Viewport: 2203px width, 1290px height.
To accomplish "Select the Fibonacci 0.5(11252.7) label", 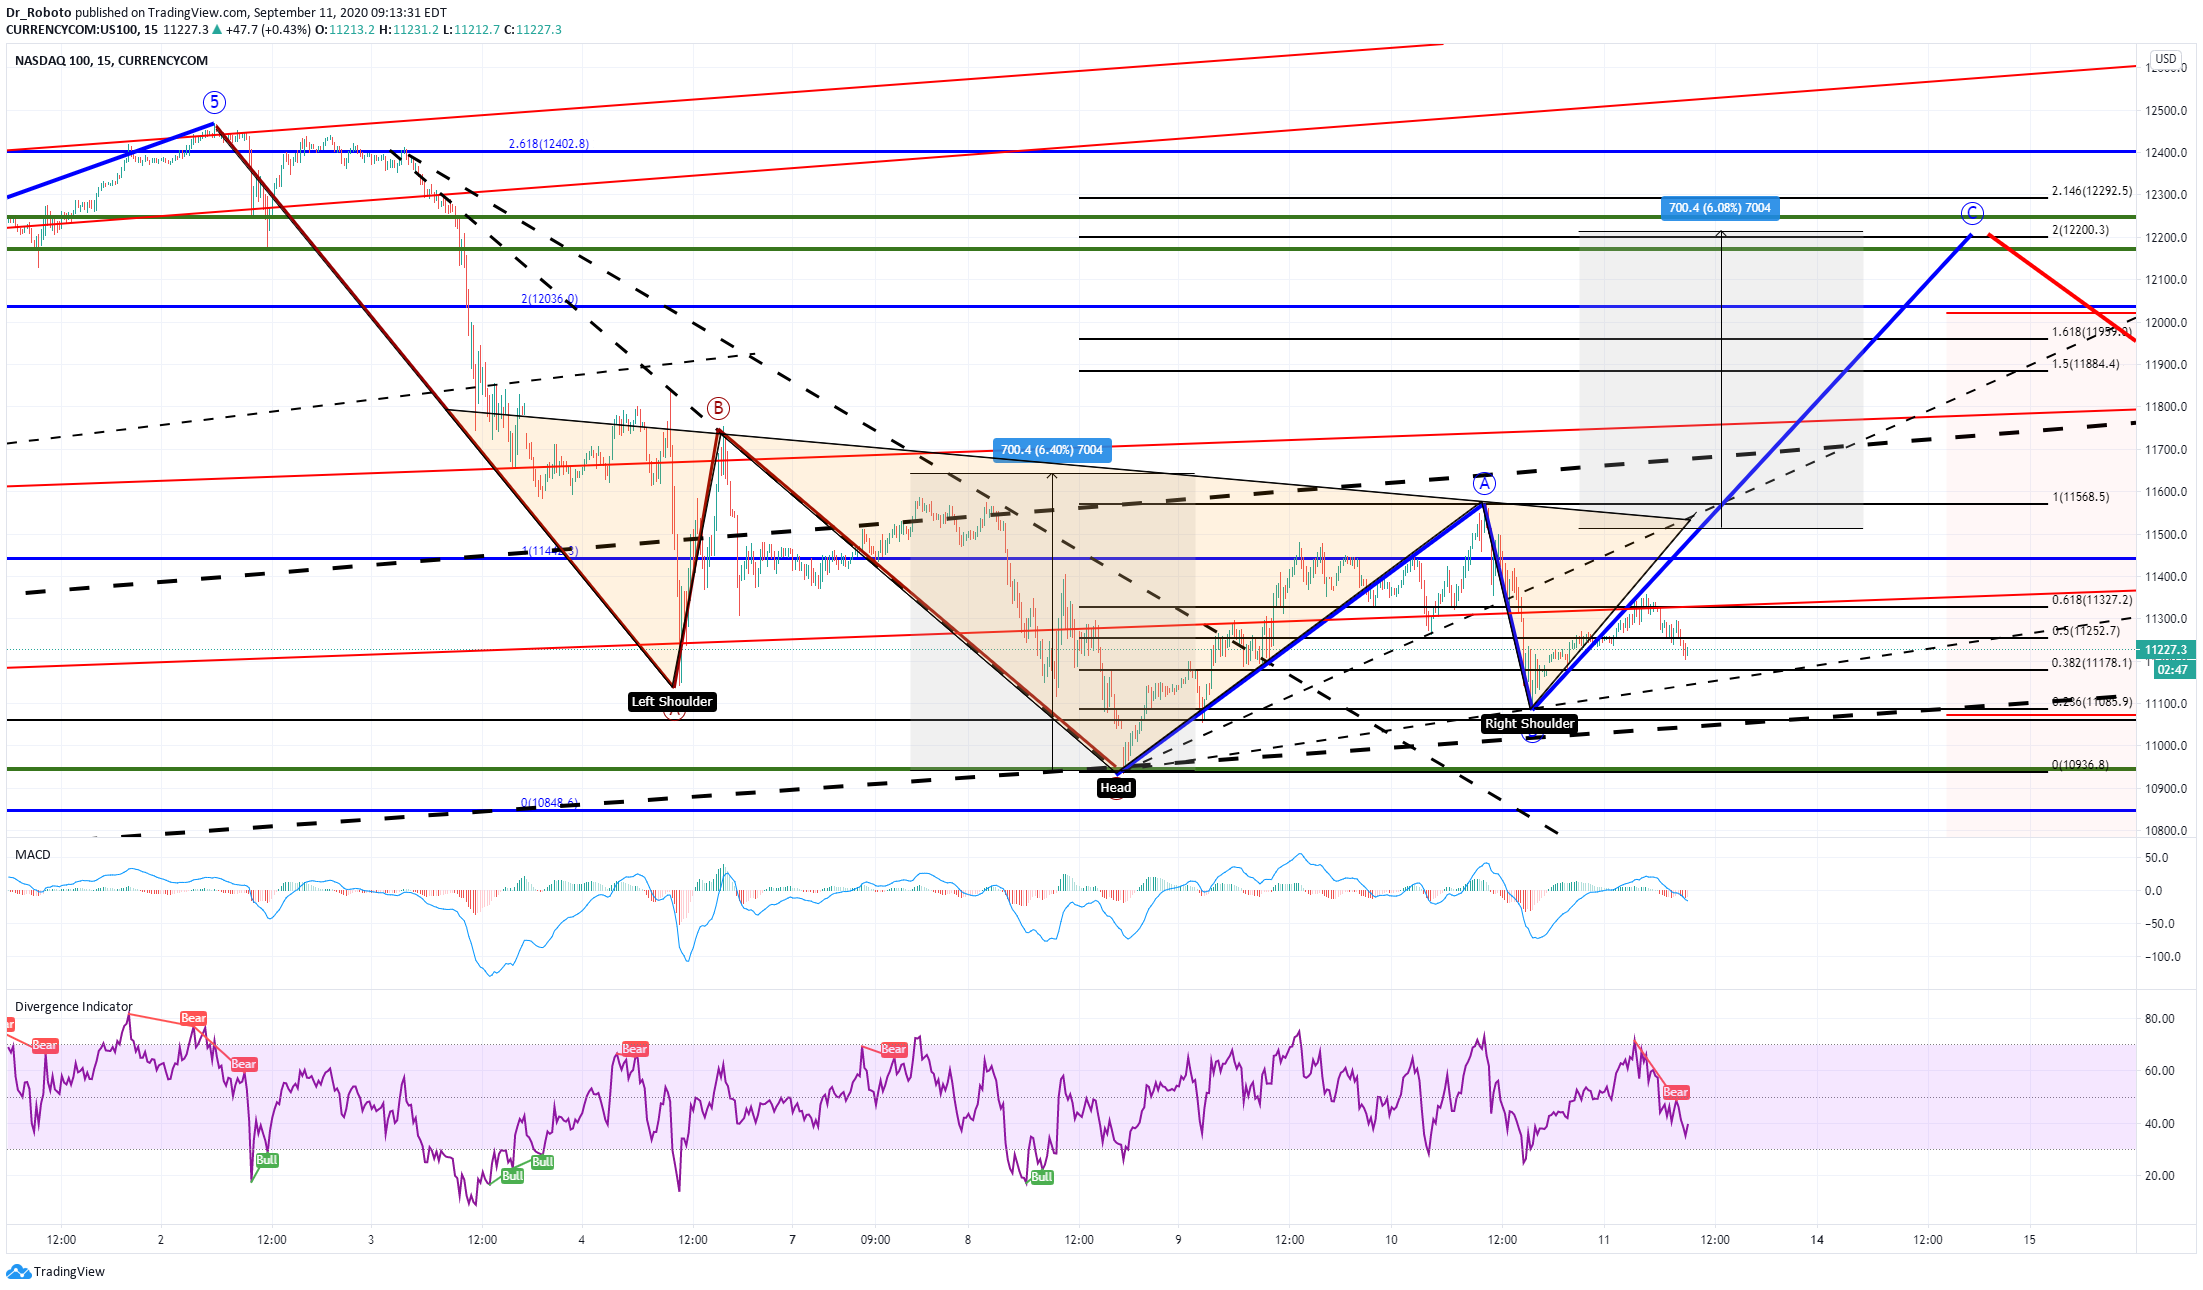I will click(2086, 630).
